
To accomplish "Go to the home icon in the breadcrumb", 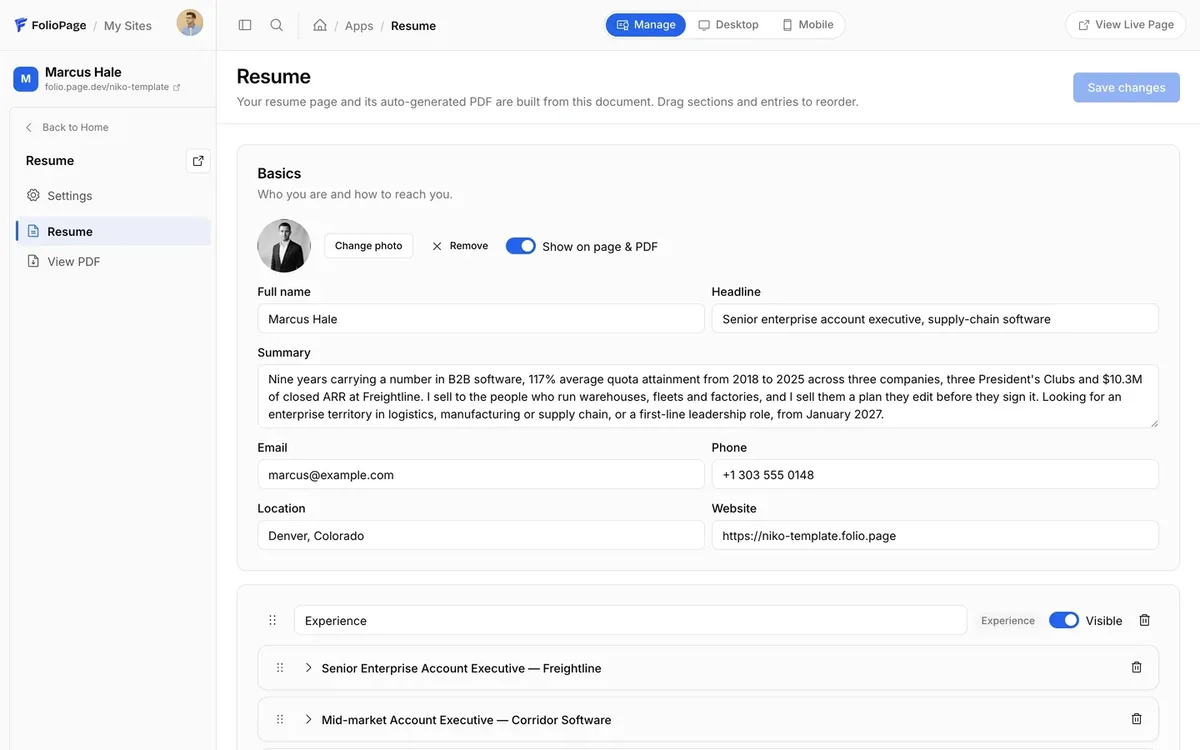I will pos(320,25).
